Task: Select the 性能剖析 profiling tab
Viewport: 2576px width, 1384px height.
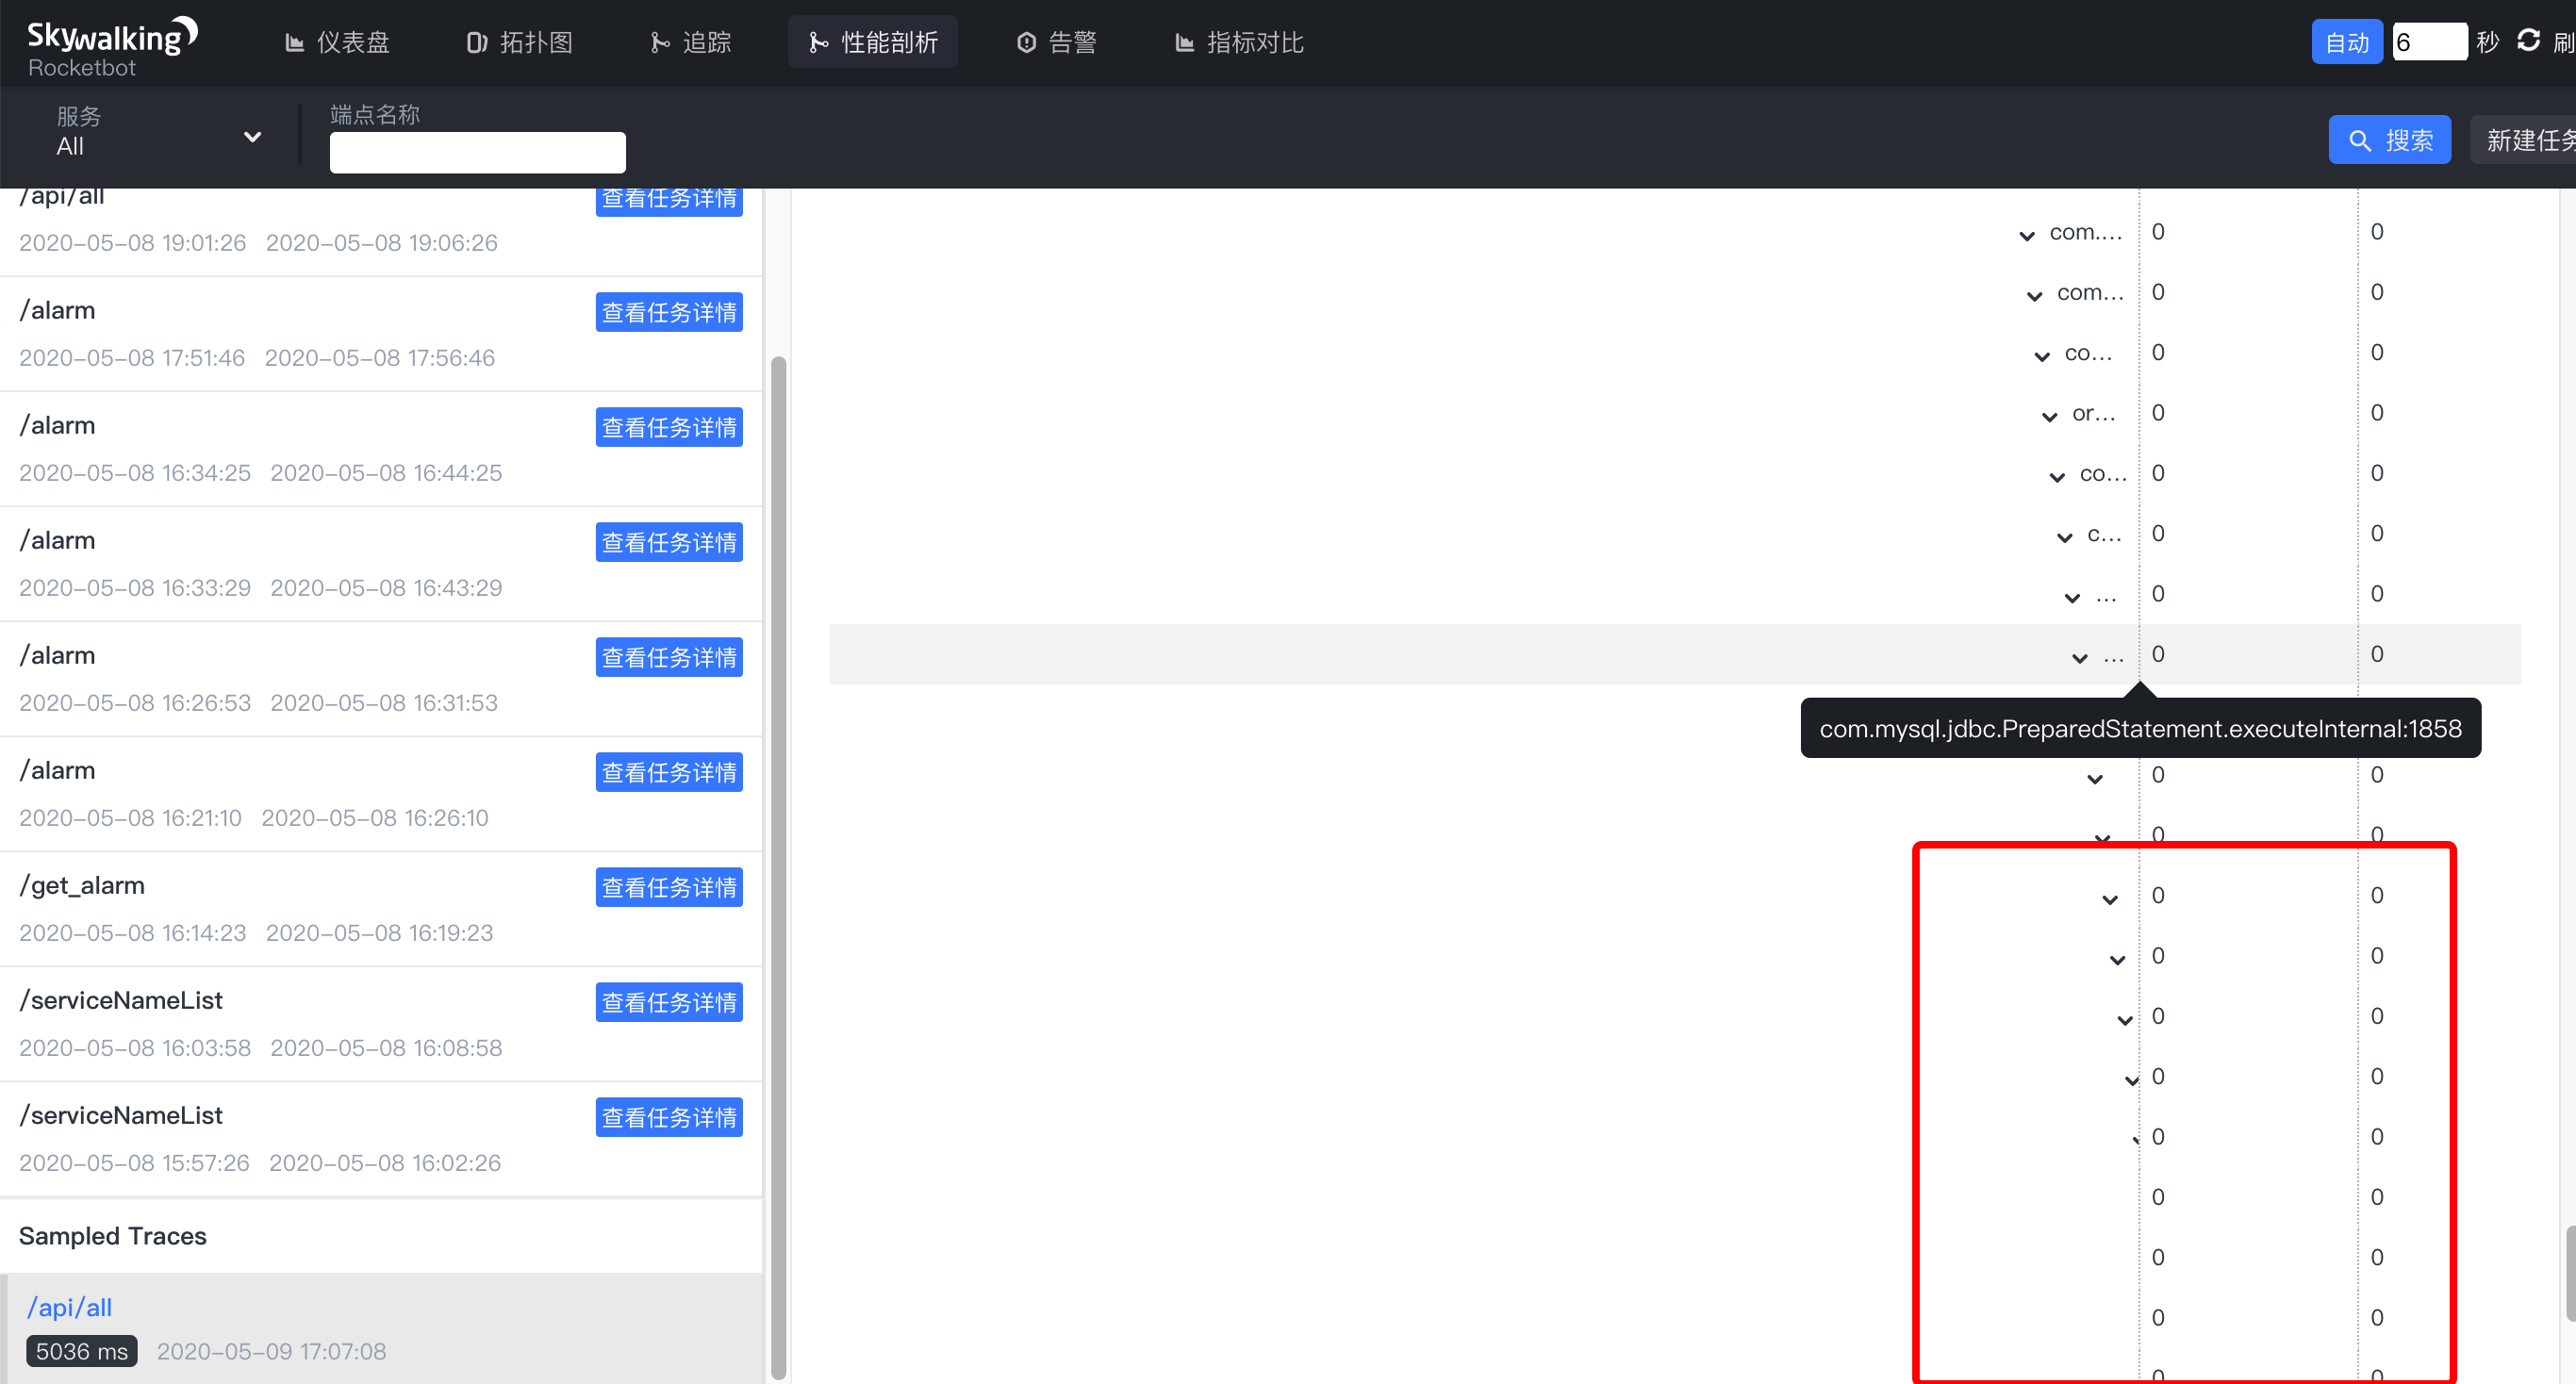Action: click(x=873, y=42)
